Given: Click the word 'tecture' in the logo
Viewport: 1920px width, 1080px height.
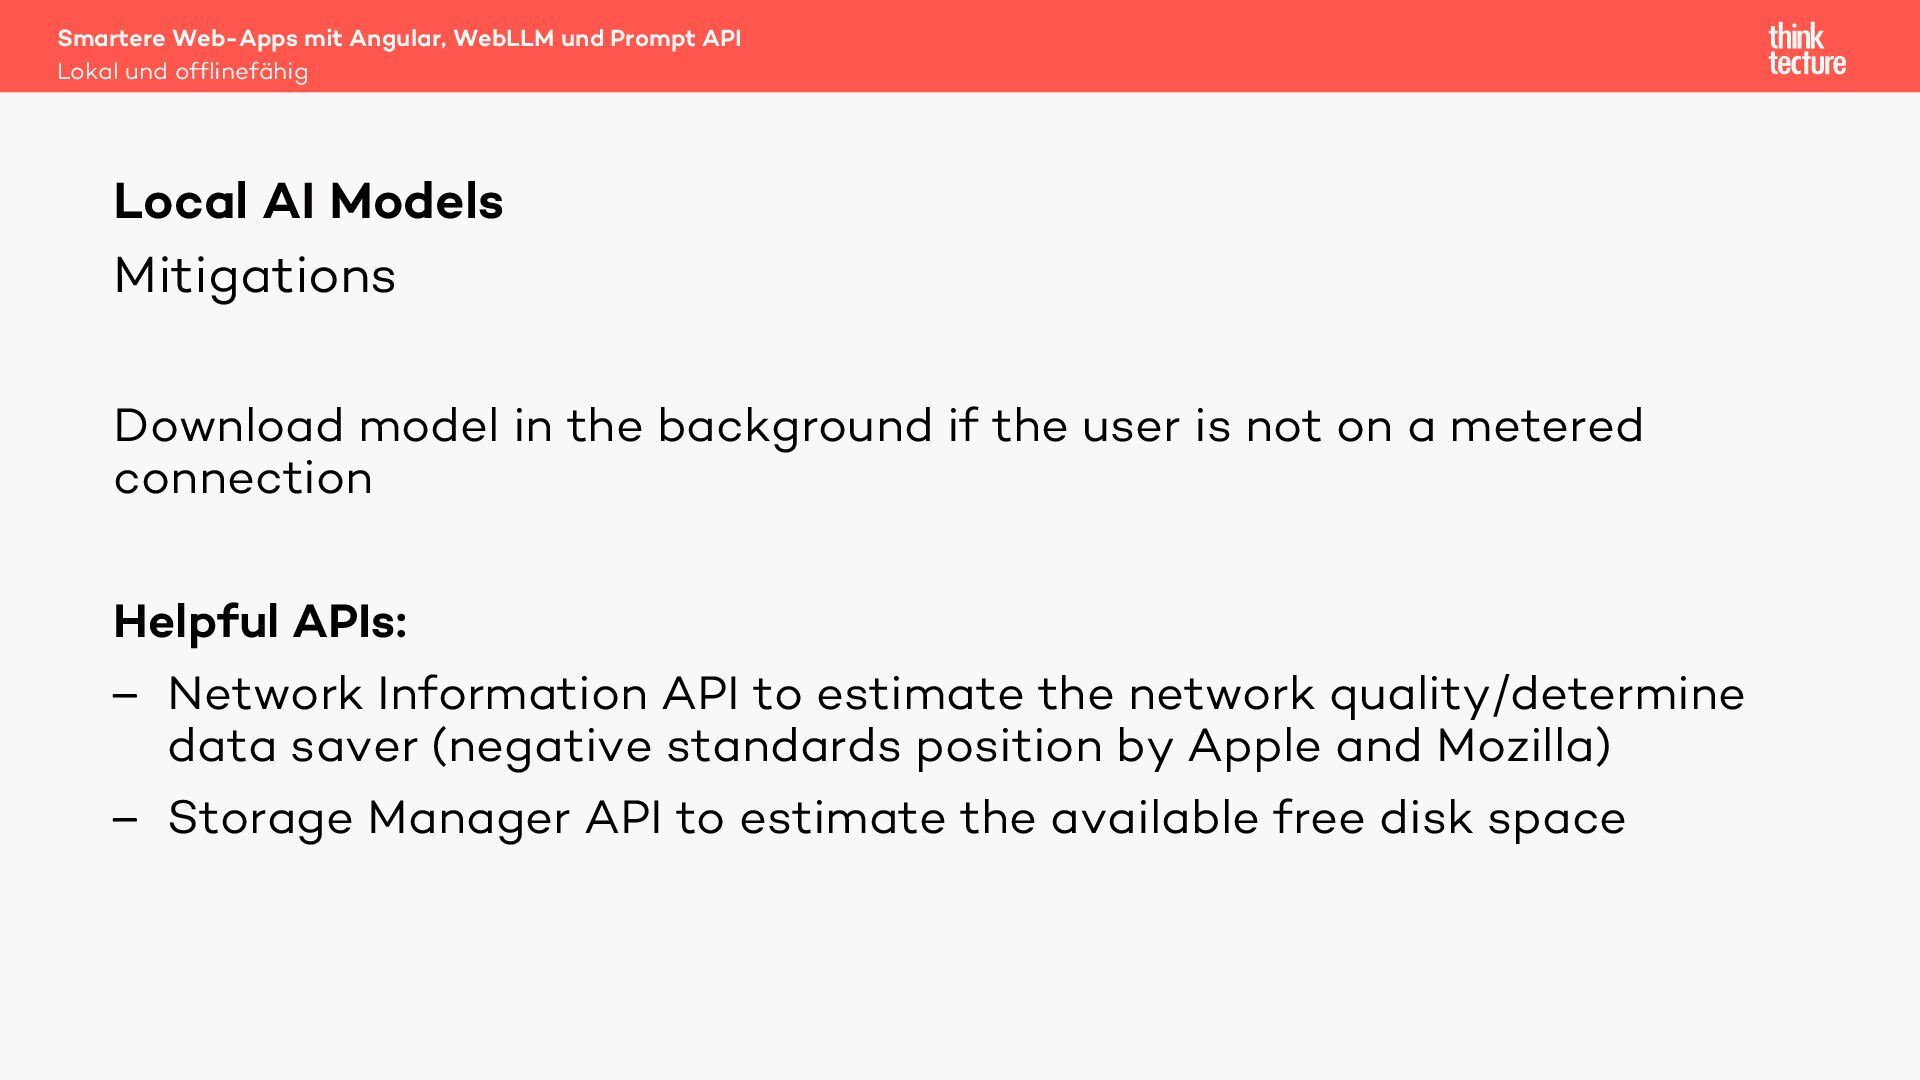Looking at the screenshot, I should coord(1807,64).
